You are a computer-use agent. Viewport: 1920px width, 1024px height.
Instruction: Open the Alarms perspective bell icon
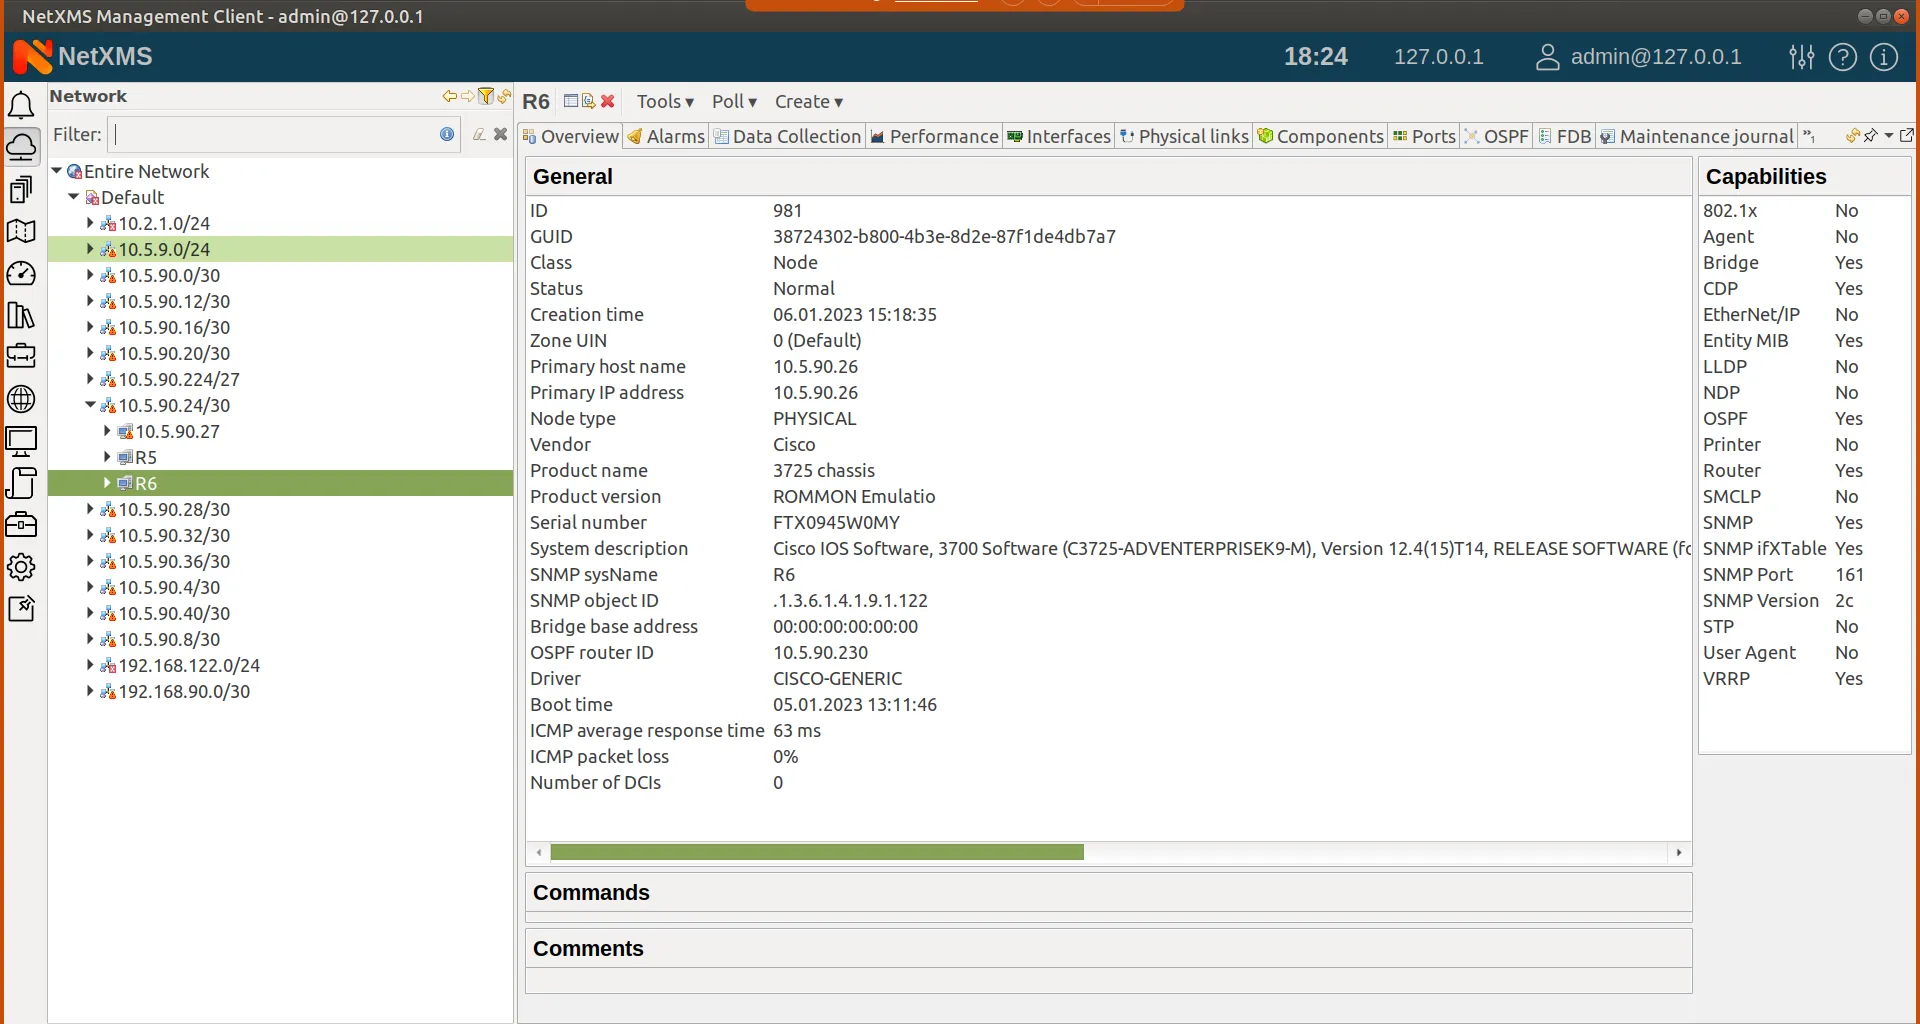(21, 105)
